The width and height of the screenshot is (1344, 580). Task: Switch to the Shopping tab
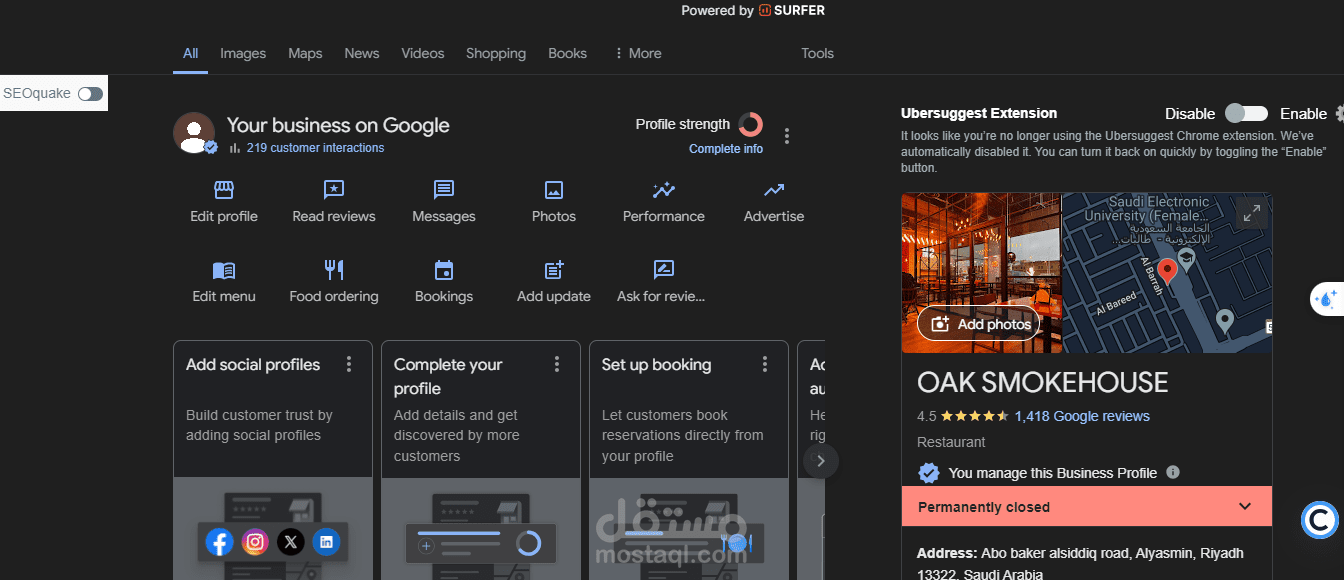496,53
